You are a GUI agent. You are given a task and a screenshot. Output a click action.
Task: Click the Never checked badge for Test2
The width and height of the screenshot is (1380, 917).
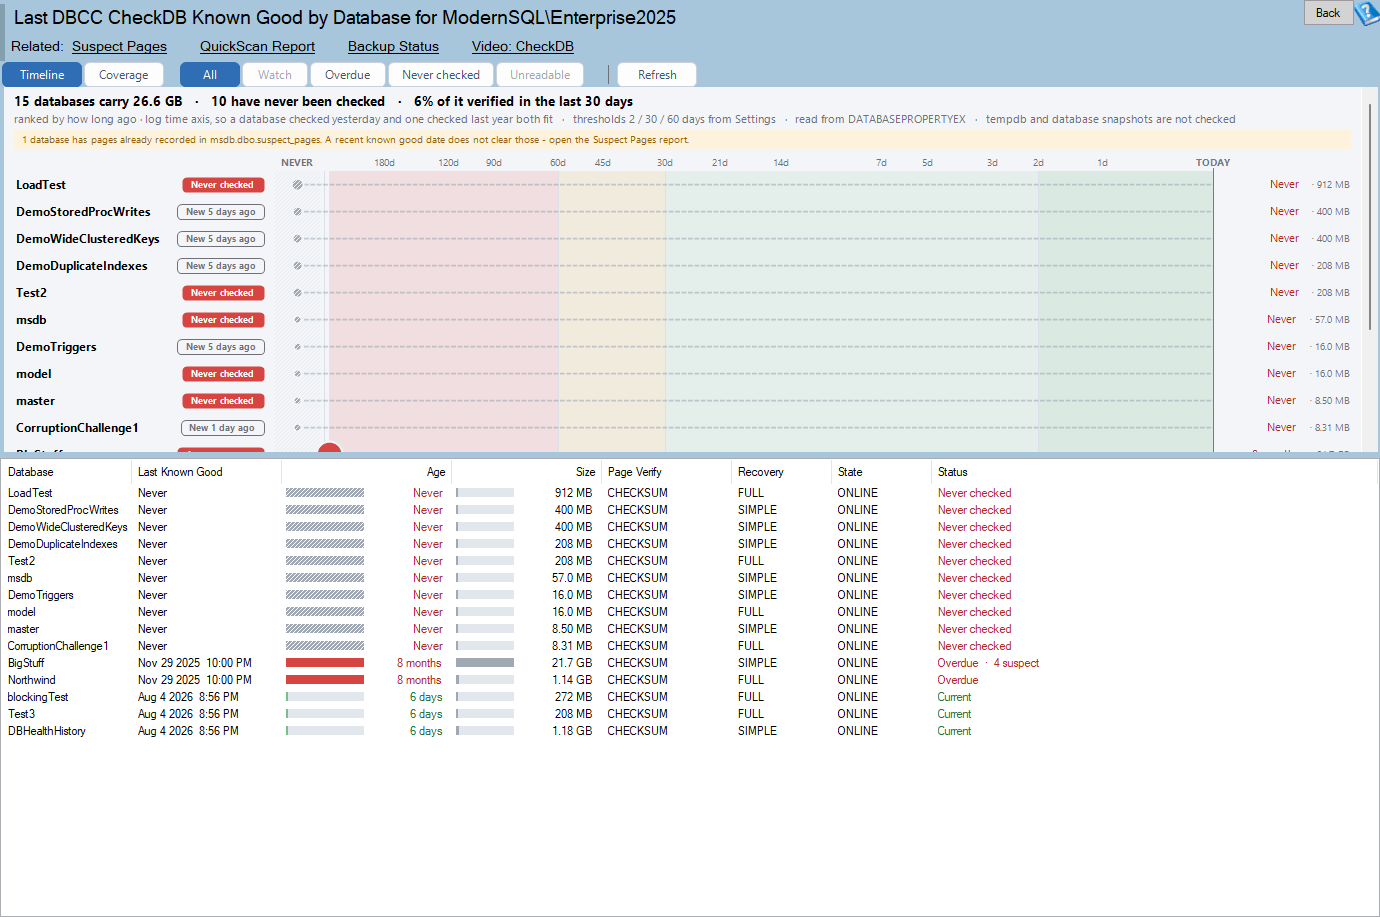click(x=223, y=293)
